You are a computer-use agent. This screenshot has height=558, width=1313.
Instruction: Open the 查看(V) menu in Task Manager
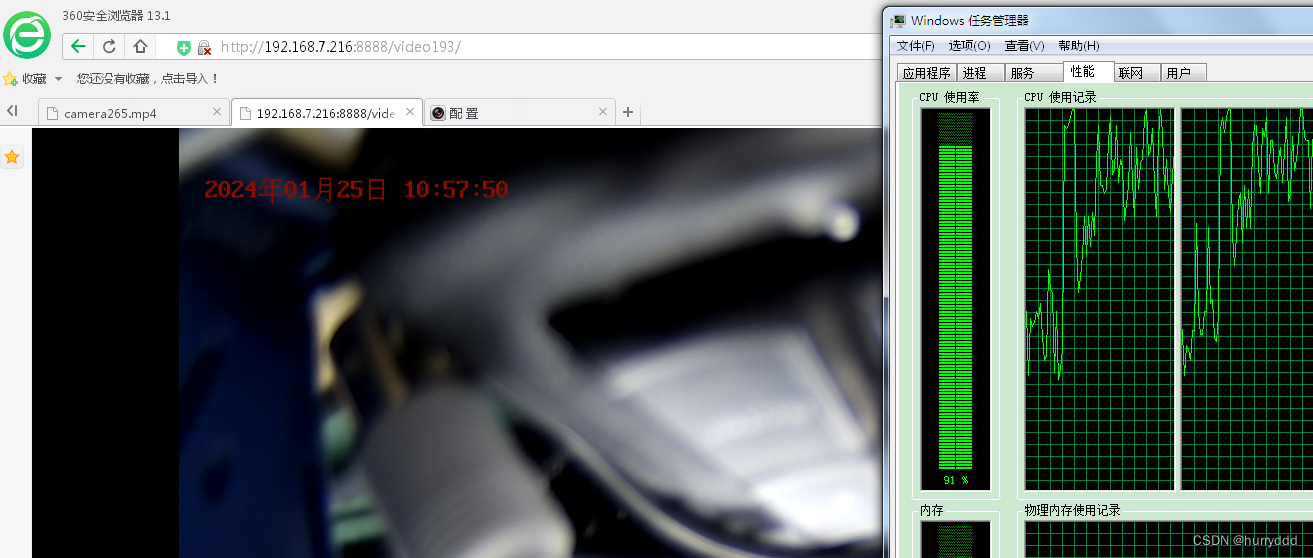[x=1024, y=45]
